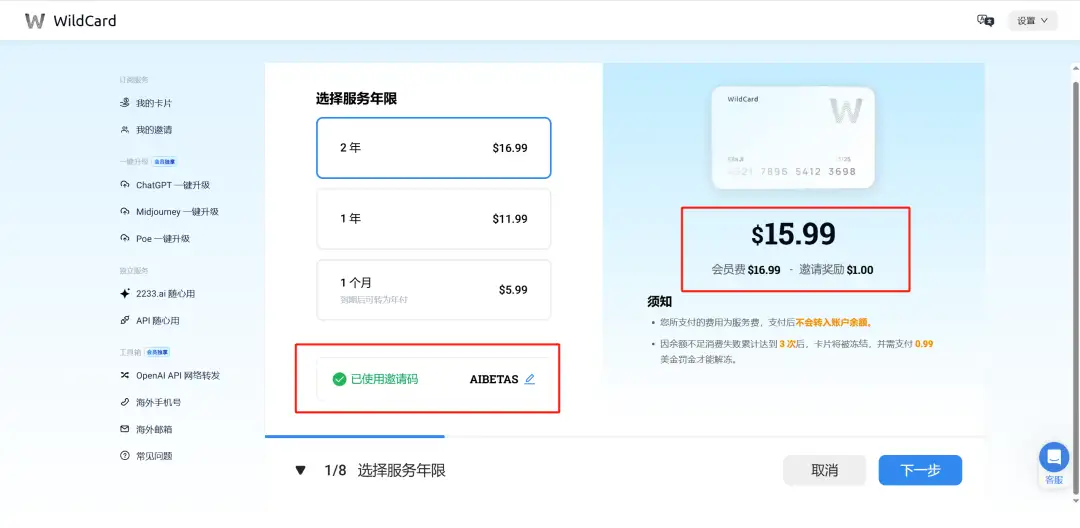Edit invite code AIBETAS pencil icon
Image resolution: width=1080 pixels, height=528 pixels.
[530, 379]
